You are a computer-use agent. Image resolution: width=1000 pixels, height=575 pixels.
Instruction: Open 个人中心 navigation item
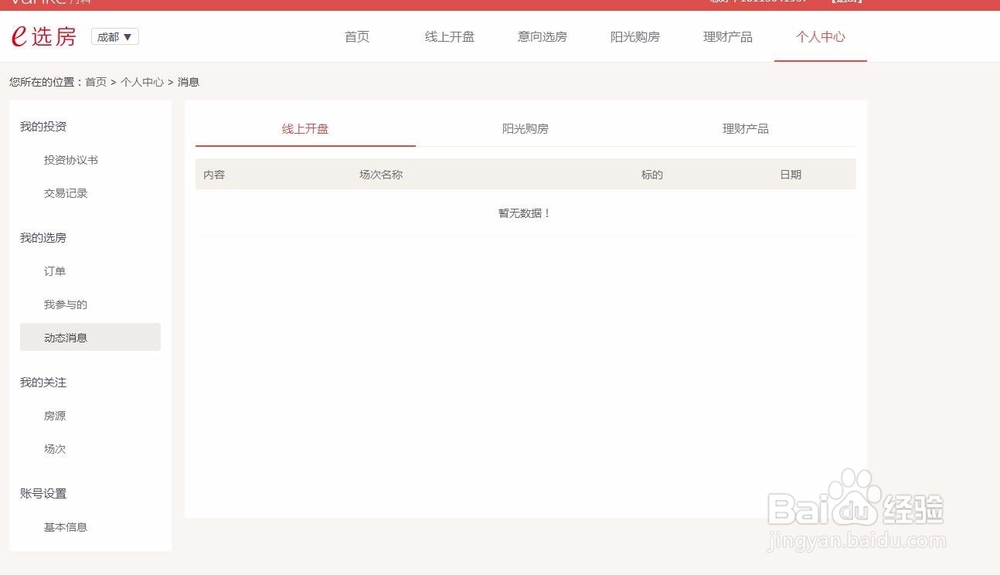[820, 37]
